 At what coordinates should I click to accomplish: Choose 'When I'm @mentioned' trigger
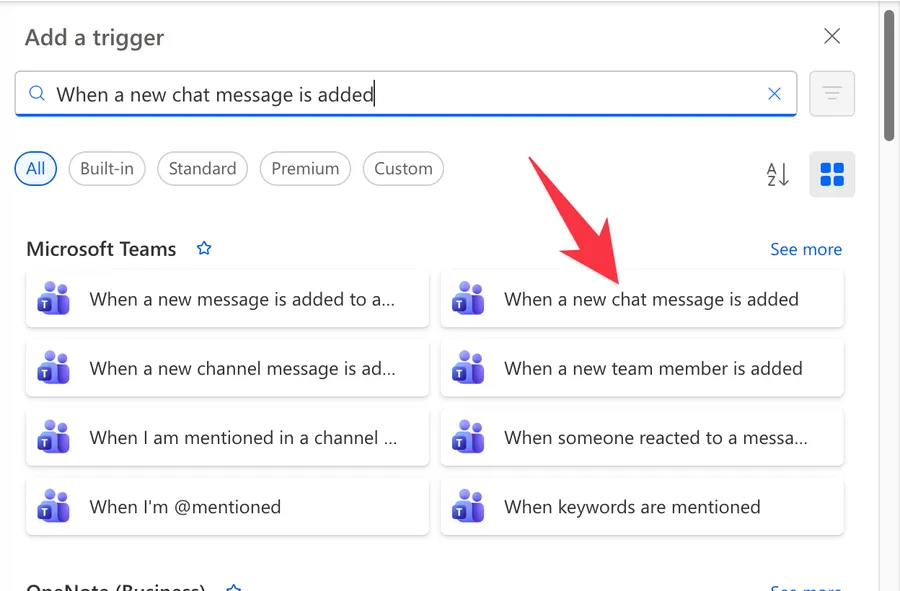(227, 507)
